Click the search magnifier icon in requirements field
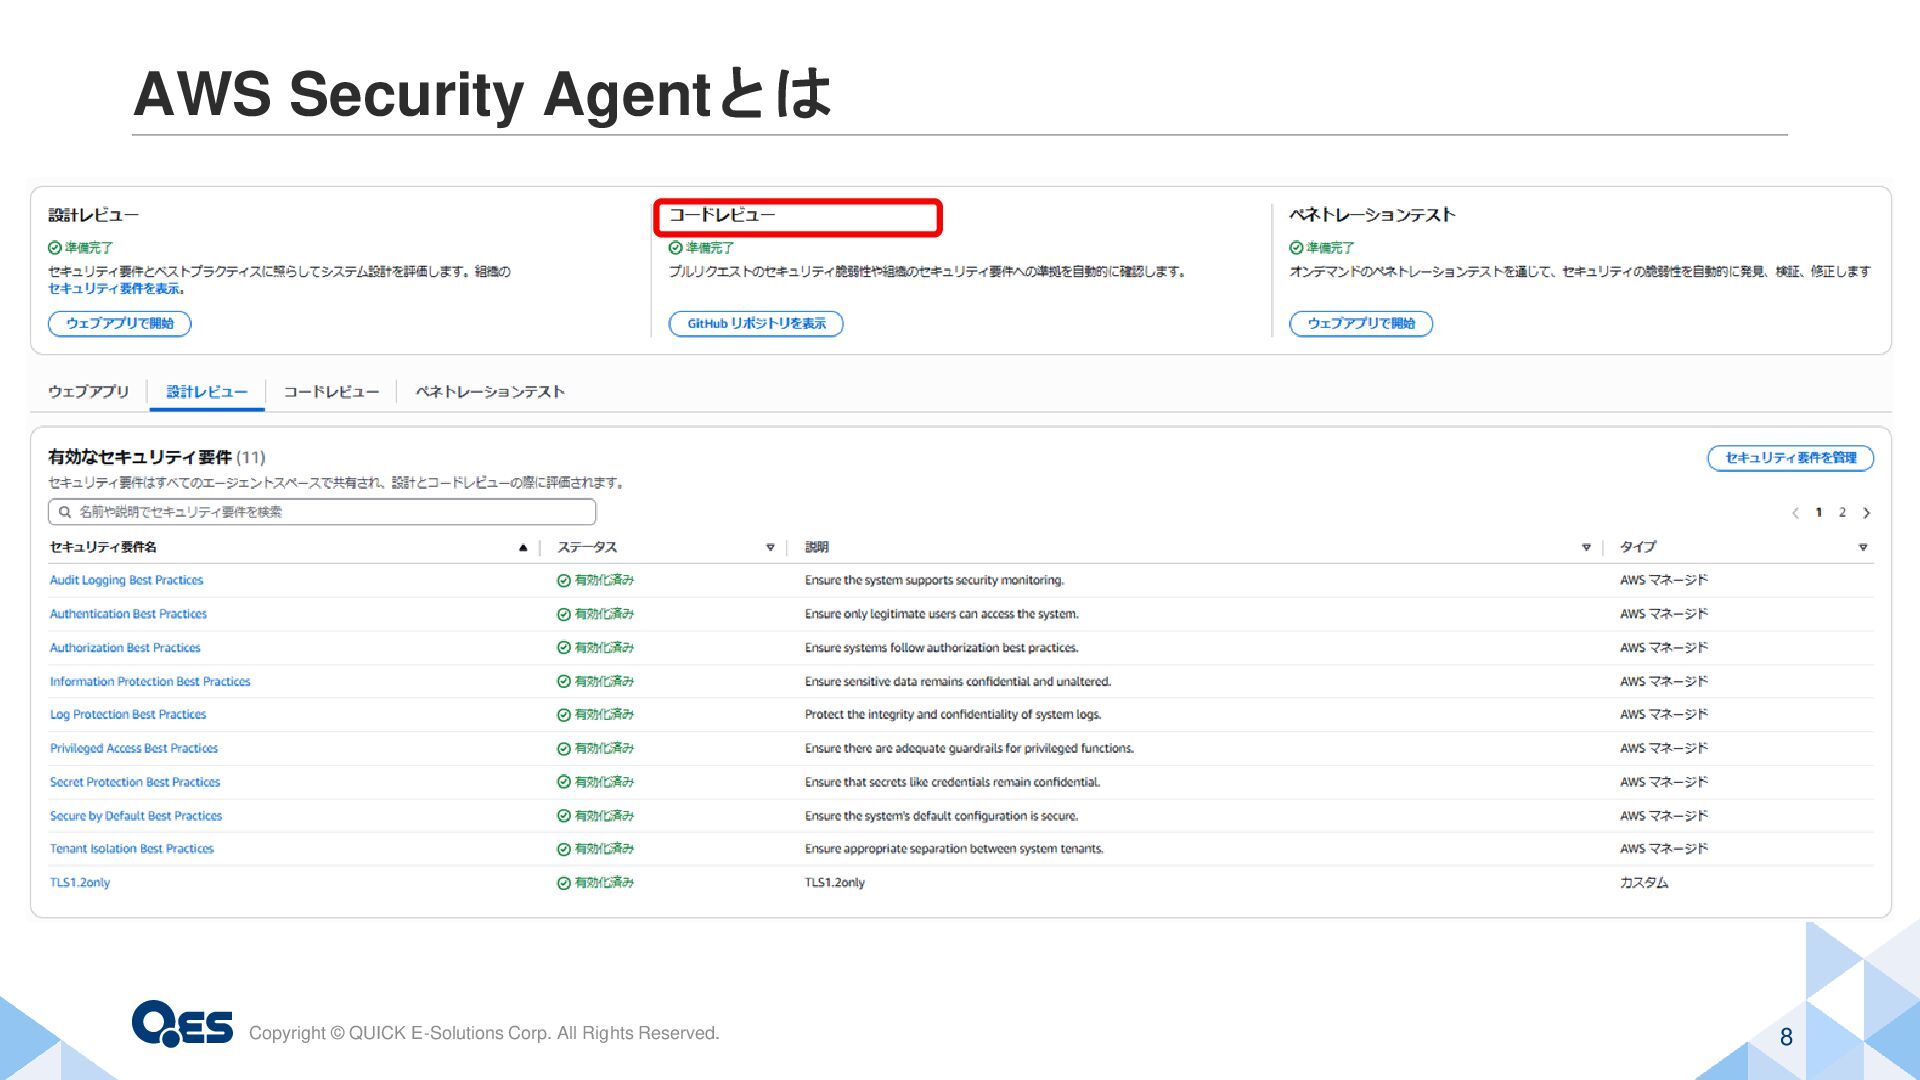 [x=65, y=512]
